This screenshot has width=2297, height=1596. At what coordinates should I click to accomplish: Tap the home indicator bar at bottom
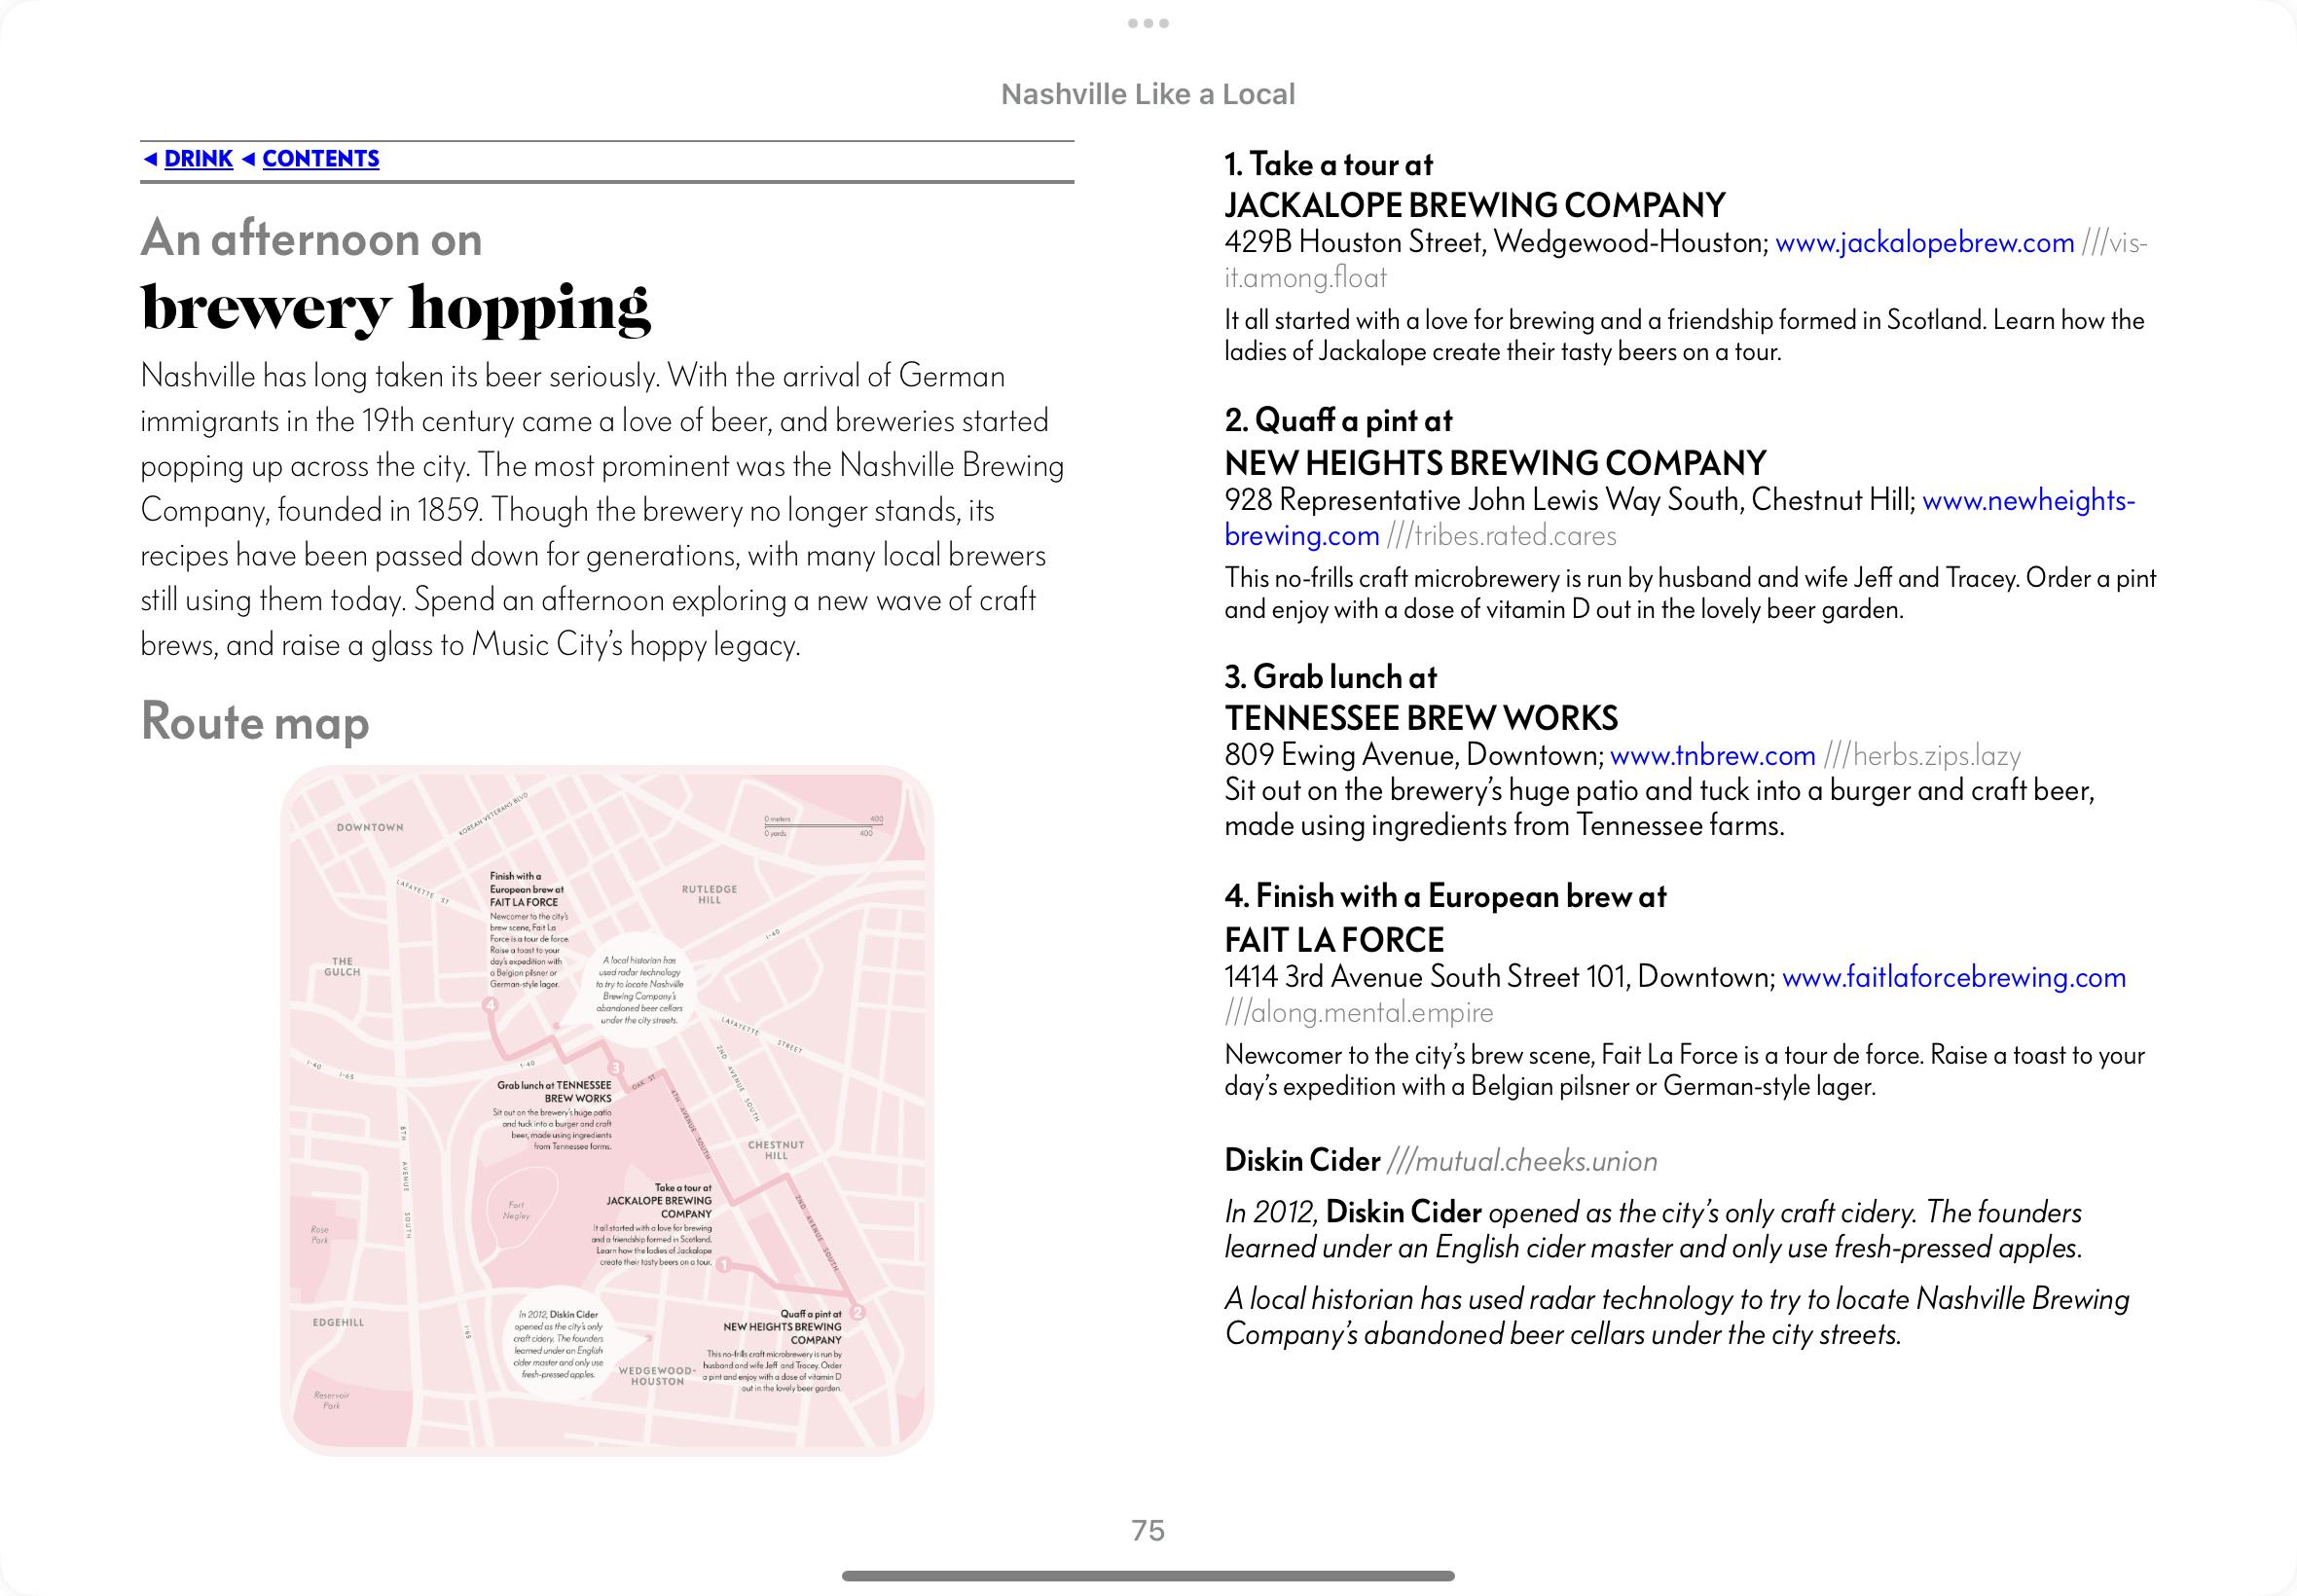1148,1577
